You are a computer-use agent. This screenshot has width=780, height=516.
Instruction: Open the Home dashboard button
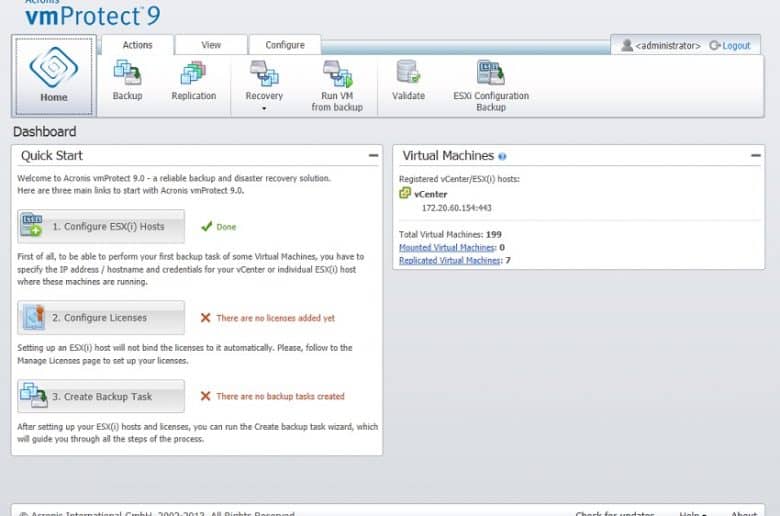(54, 76)
